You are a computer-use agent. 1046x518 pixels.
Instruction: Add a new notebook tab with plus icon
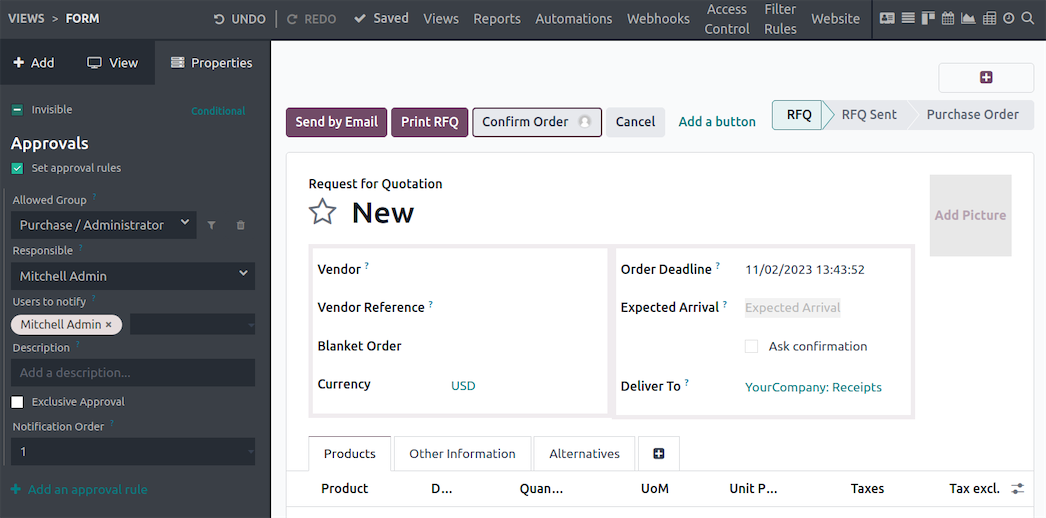point(658,454)
